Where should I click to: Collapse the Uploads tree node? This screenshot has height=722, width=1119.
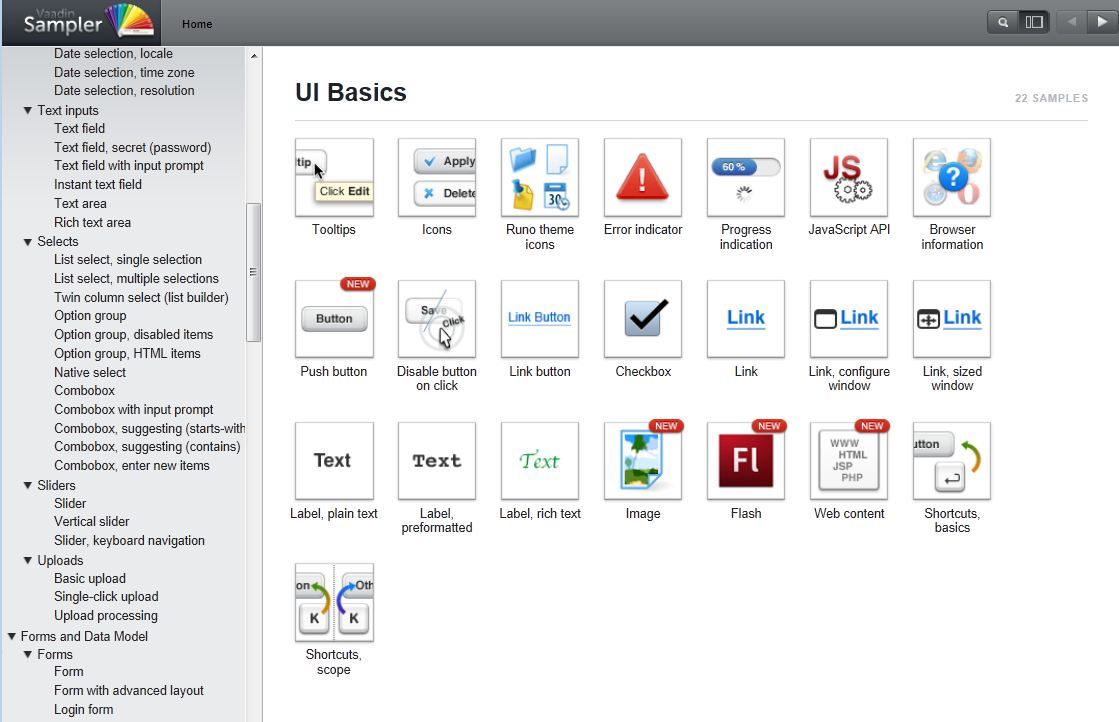(x=28, y=561)
